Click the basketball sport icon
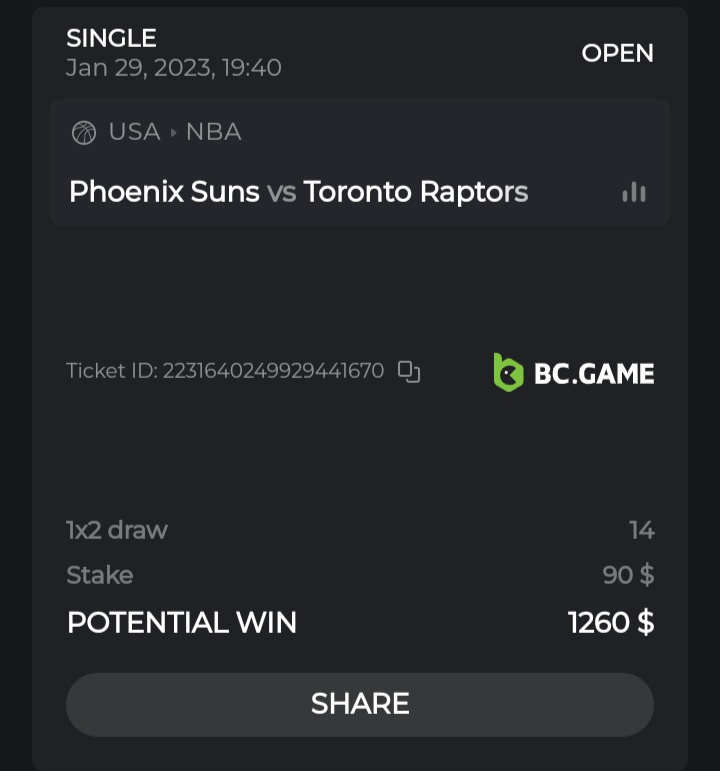 (x=84, y=133)
